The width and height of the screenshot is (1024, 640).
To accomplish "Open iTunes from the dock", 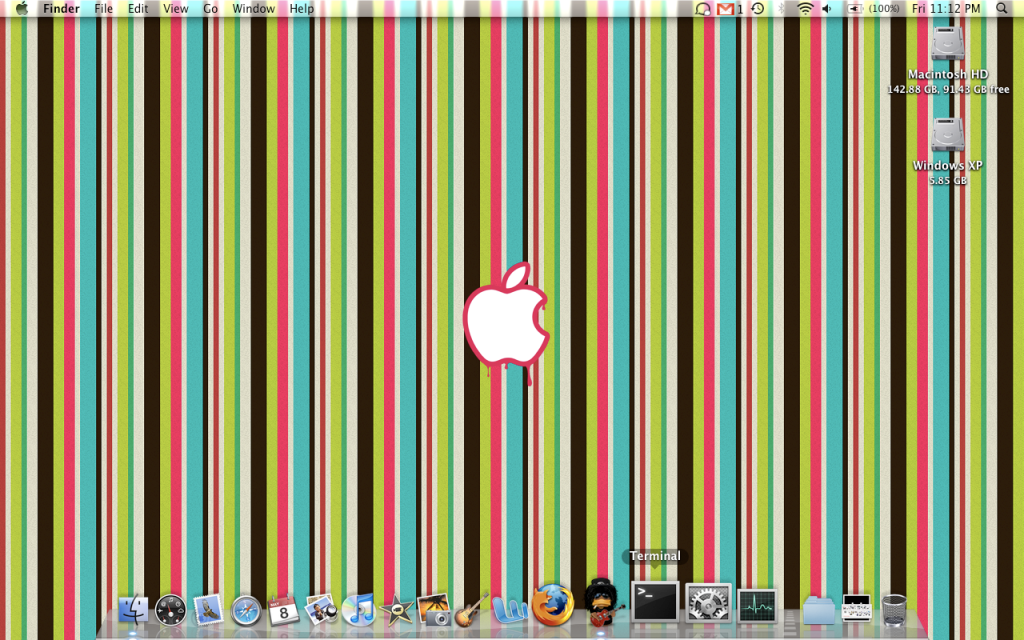I will (358, 609).
